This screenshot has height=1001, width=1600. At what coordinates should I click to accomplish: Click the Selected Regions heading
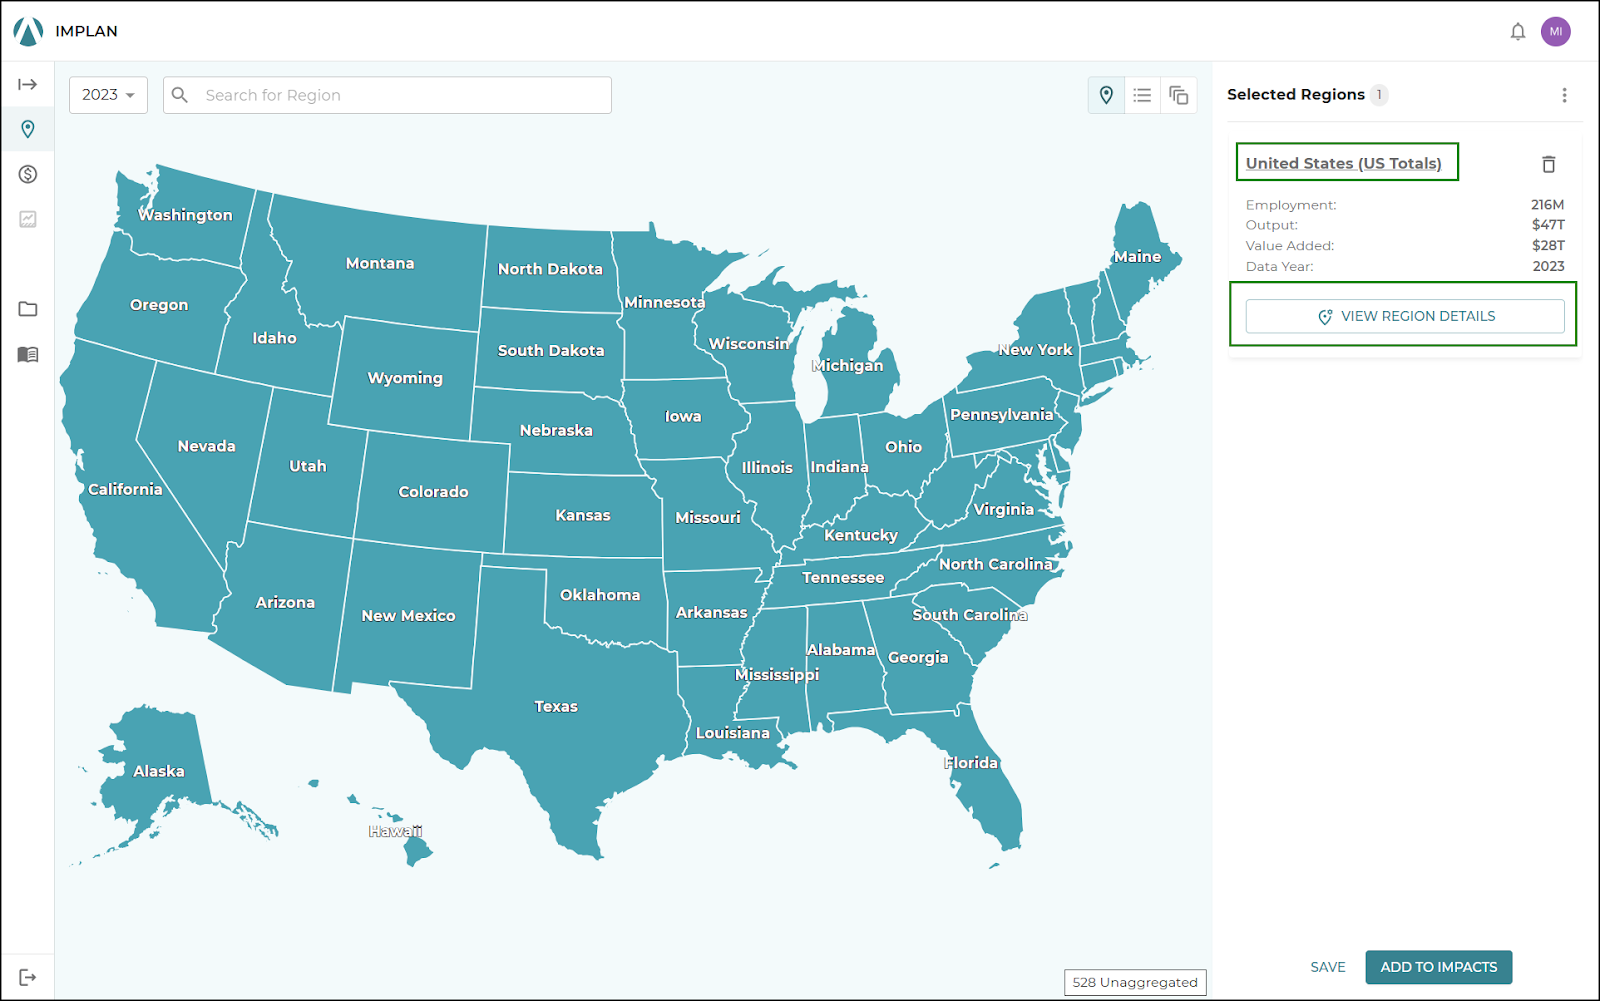(x=1296, y=94)
